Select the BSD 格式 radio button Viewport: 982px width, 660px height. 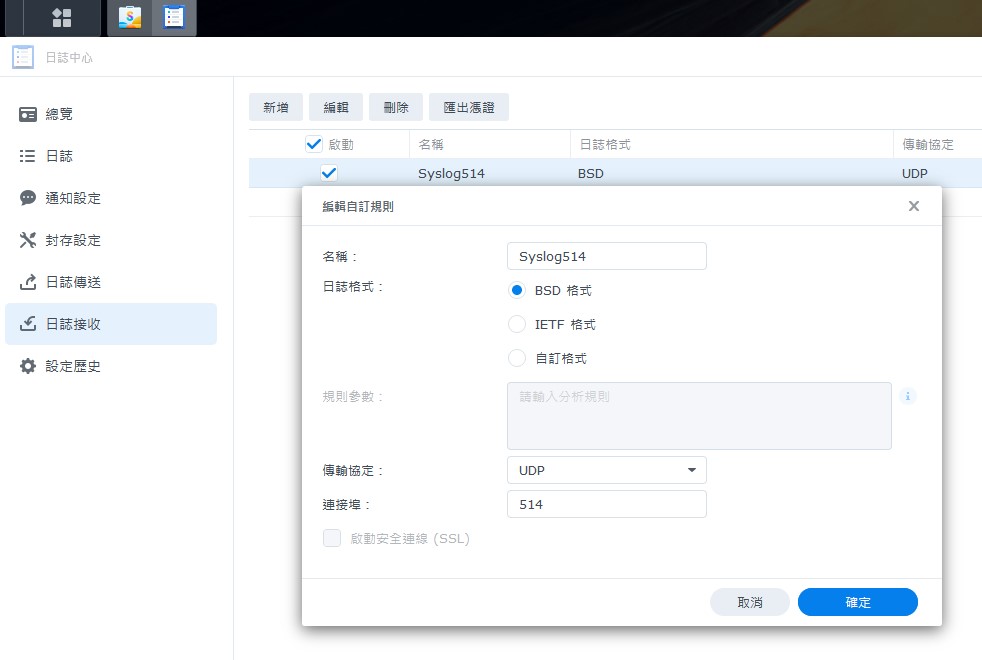[x=517, y=290]
